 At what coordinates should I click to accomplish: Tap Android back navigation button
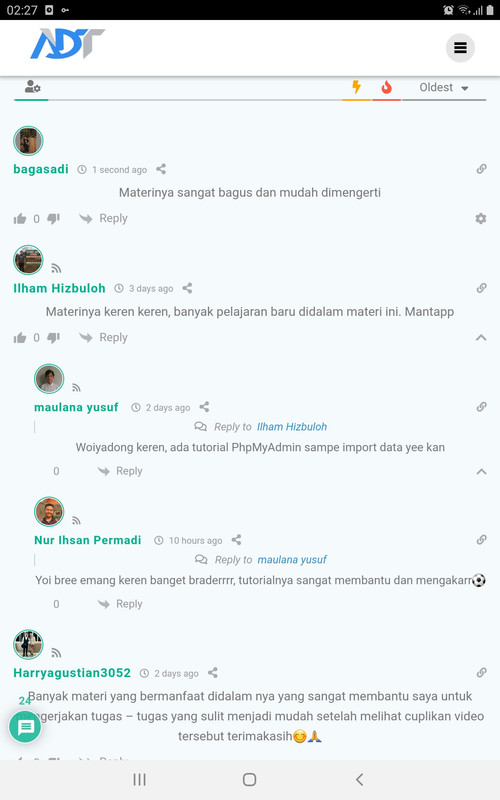pos(360,779)
